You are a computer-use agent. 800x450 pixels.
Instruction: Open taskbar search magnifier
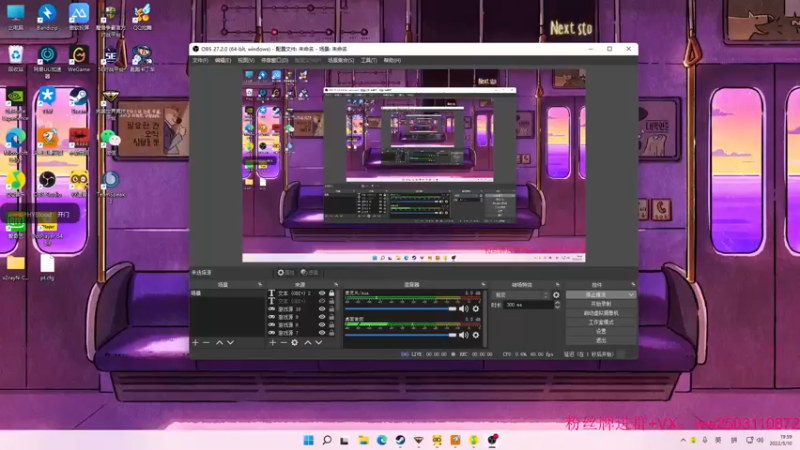(327, 440)
